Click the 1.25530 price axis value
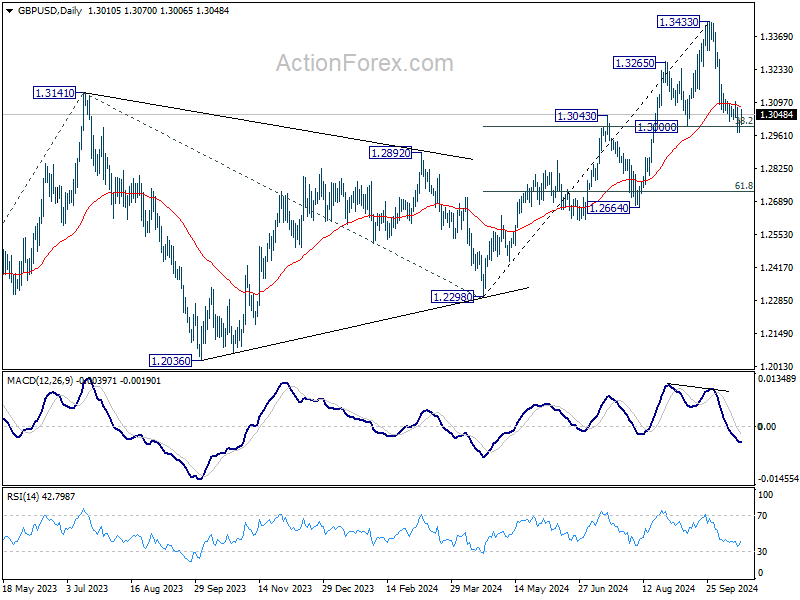 (x=777, y=235)
